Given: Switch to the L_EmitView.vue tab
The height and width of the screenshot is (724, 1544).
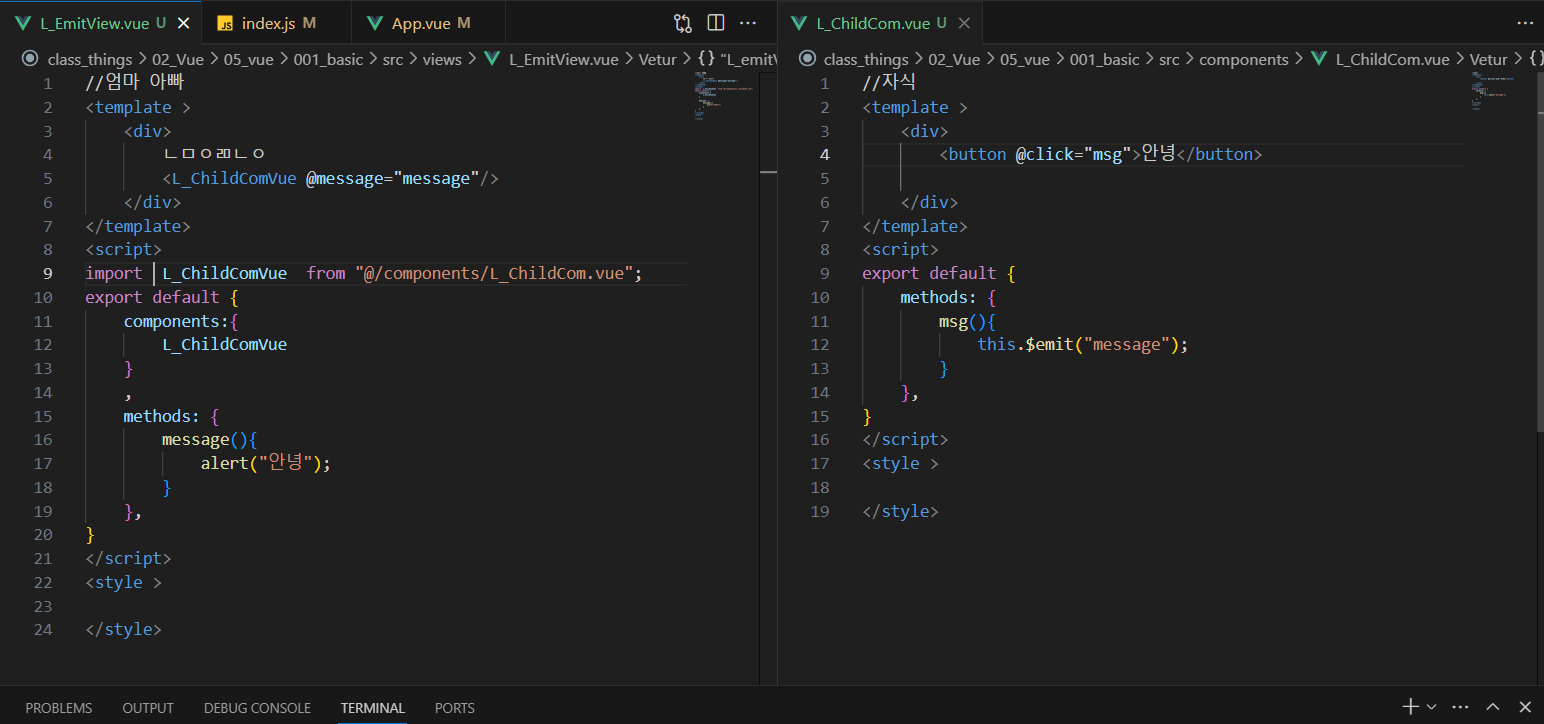Looking at the screenshot, I should (100, 23).
